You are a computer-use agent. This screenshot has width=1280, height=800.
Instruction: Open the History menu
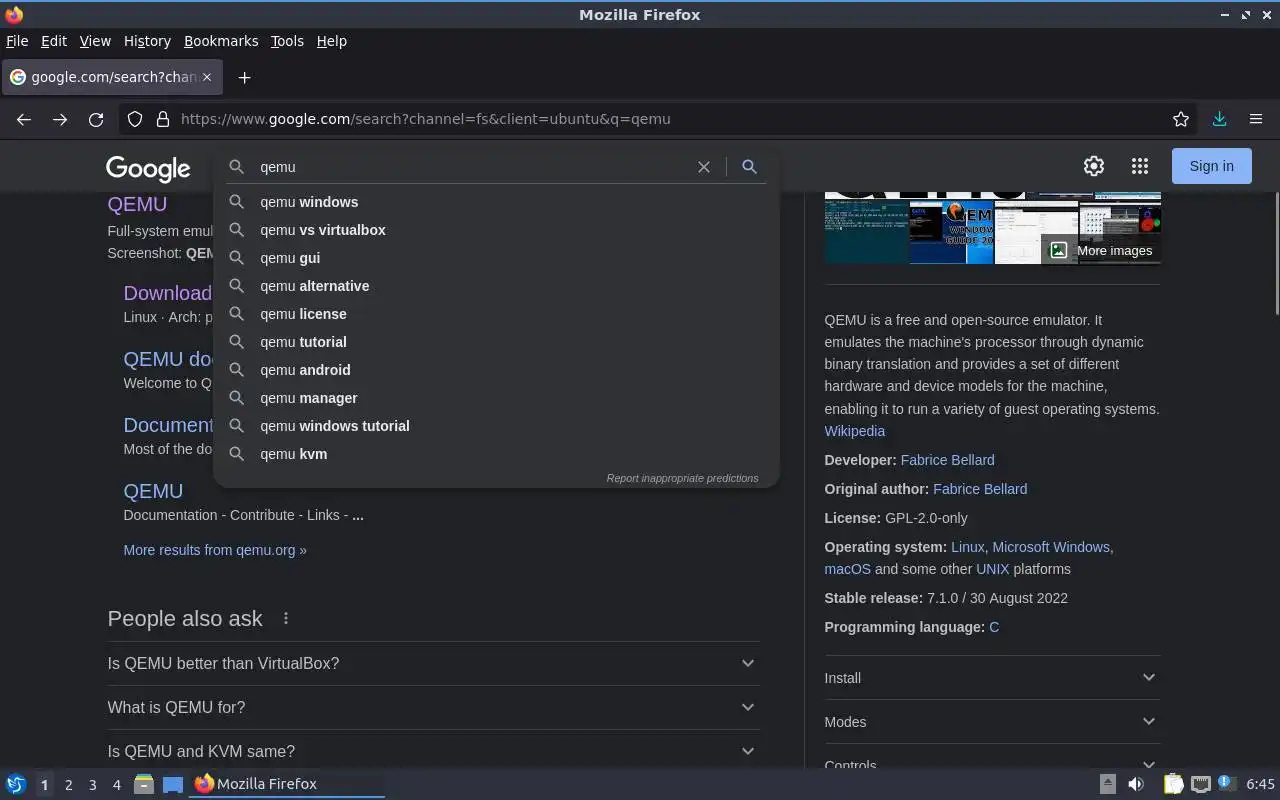[147, 41]
